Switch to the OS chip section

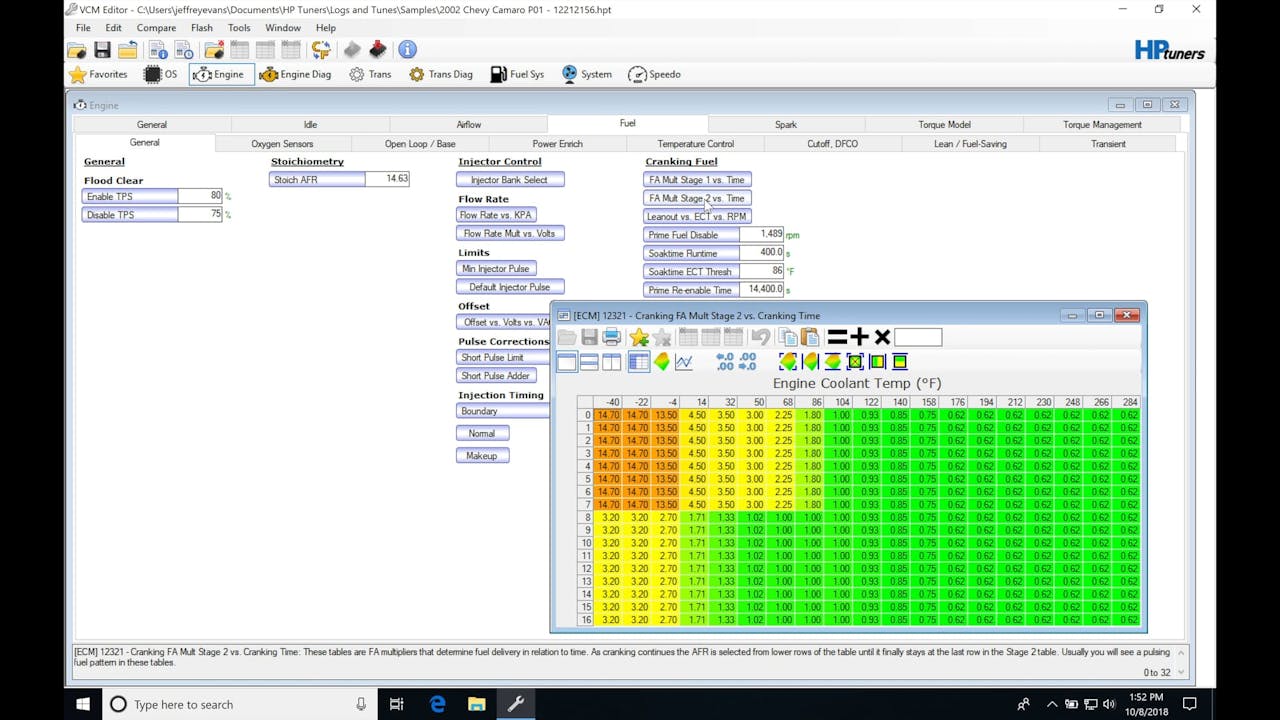tap(161, 74)
